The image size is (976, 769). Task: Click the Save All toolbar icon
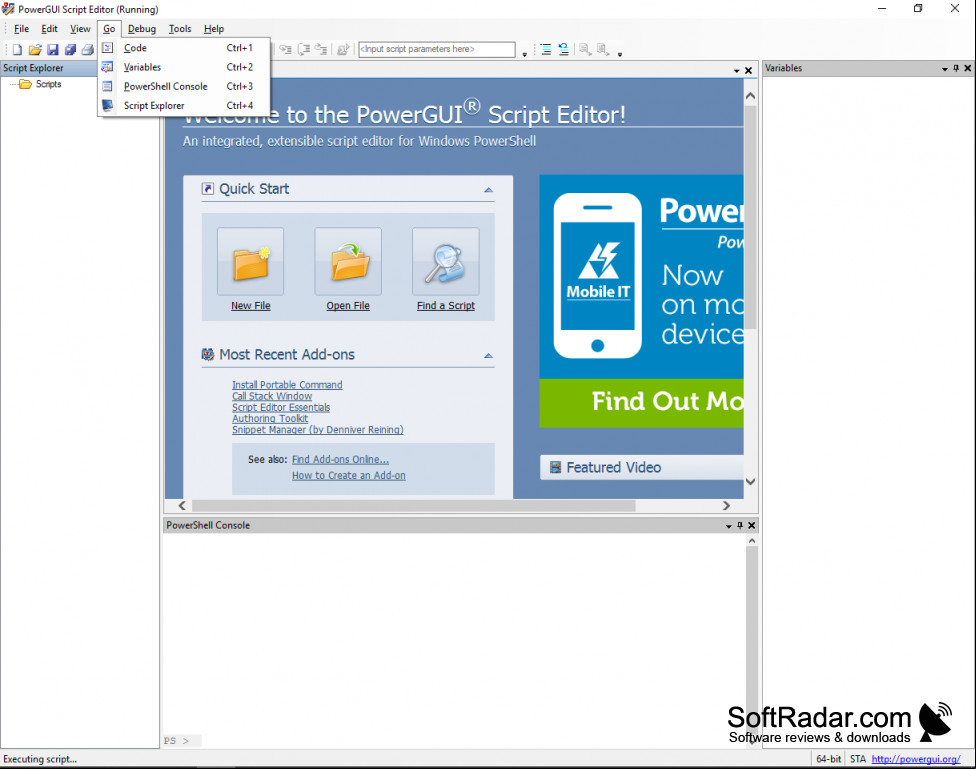70,50
